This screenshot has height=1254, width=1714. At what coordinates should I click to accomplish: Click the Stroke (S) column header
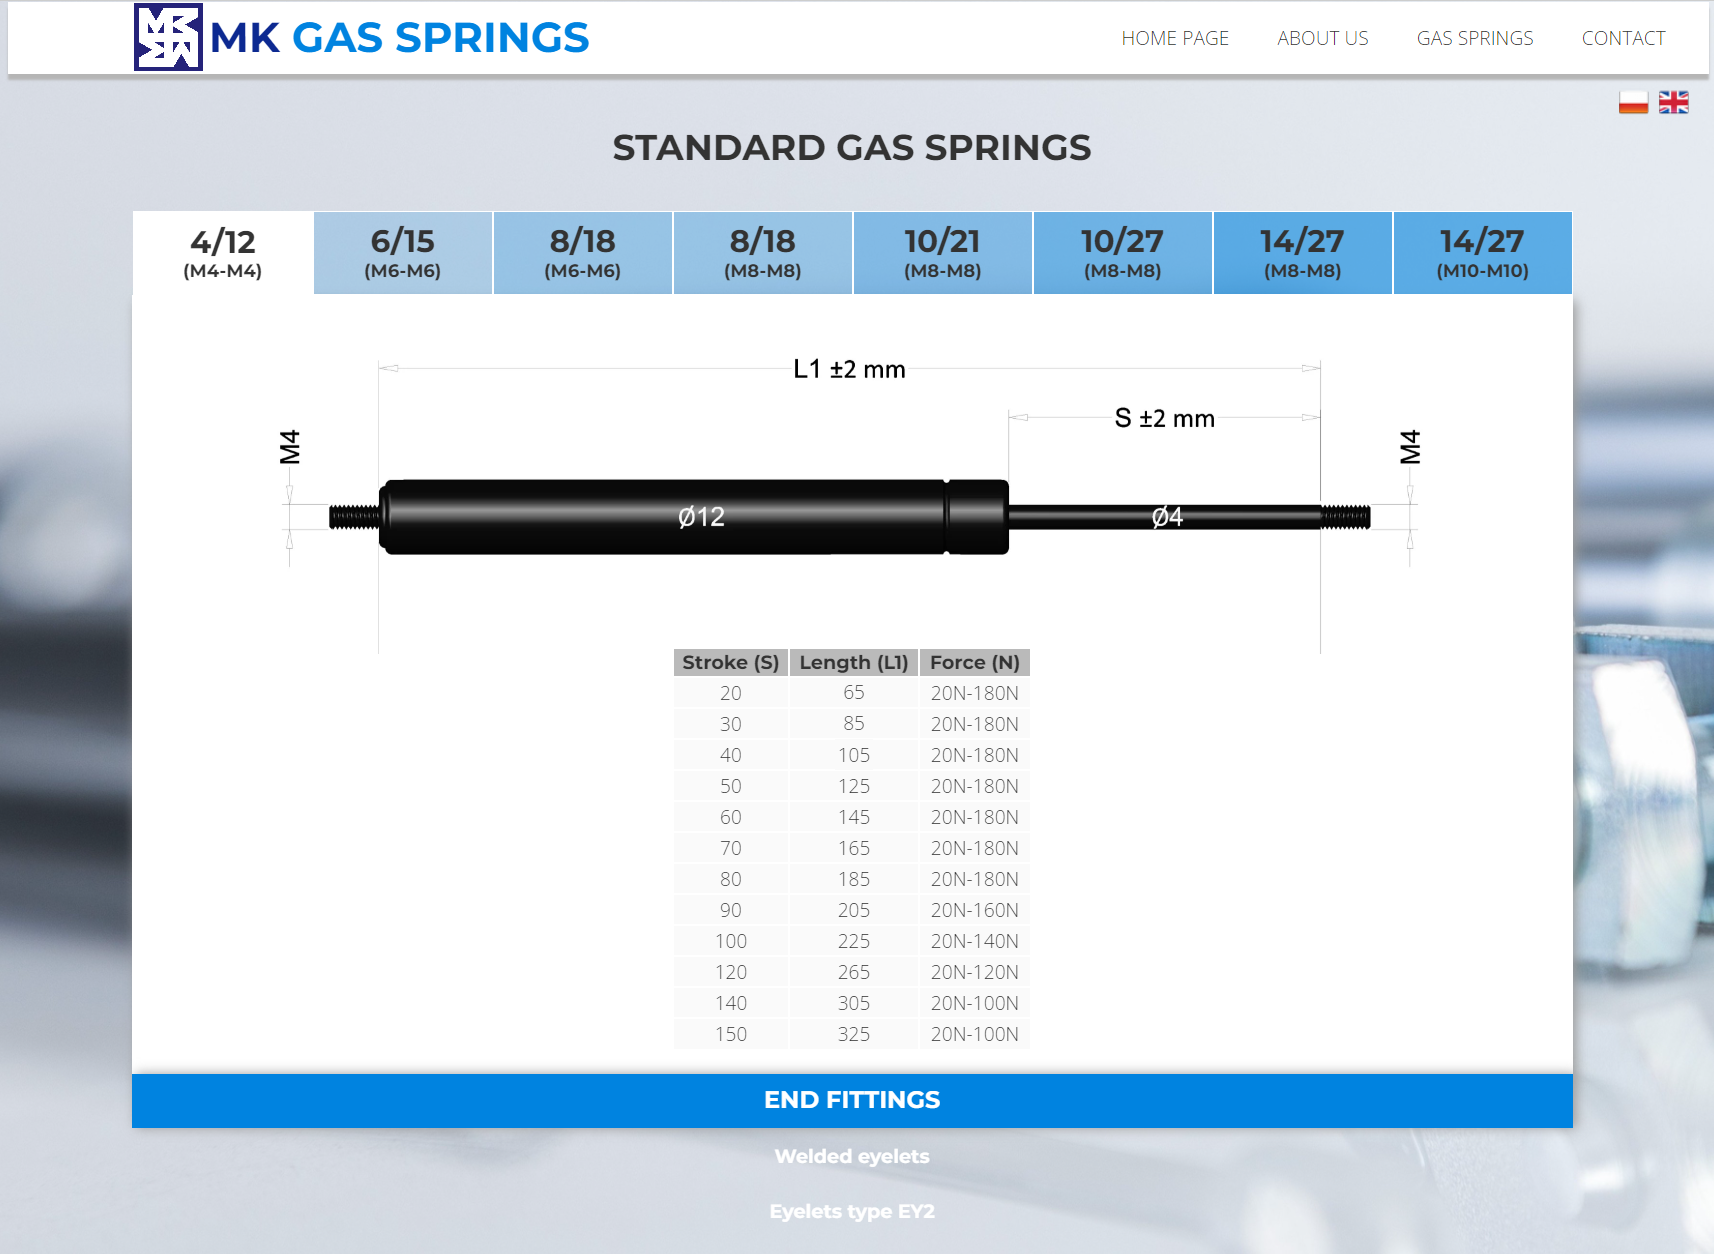(730, 662)
